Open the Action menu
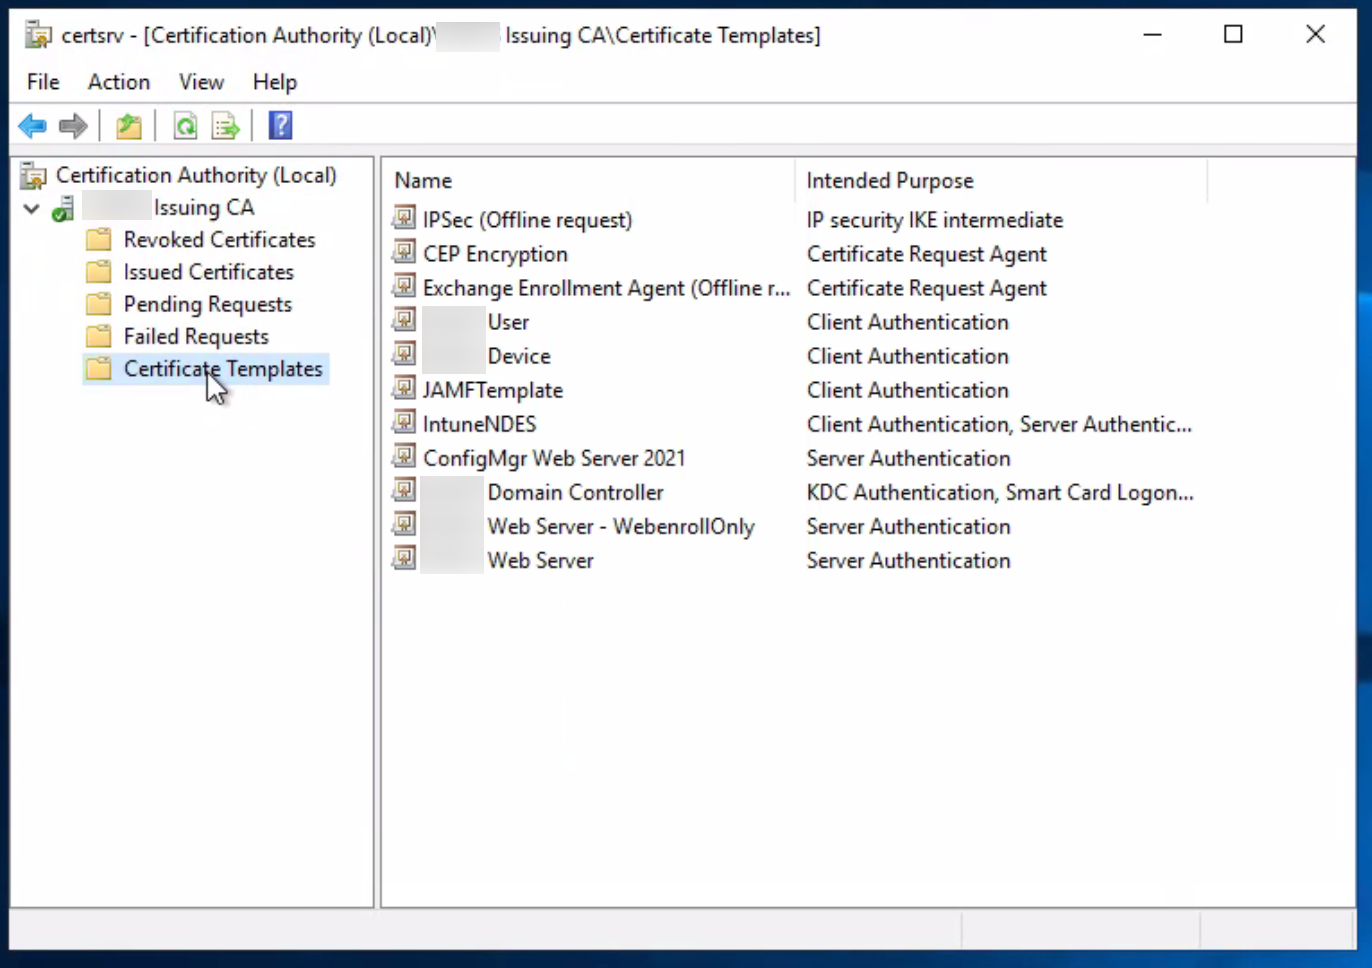 (x=119, y=82)
